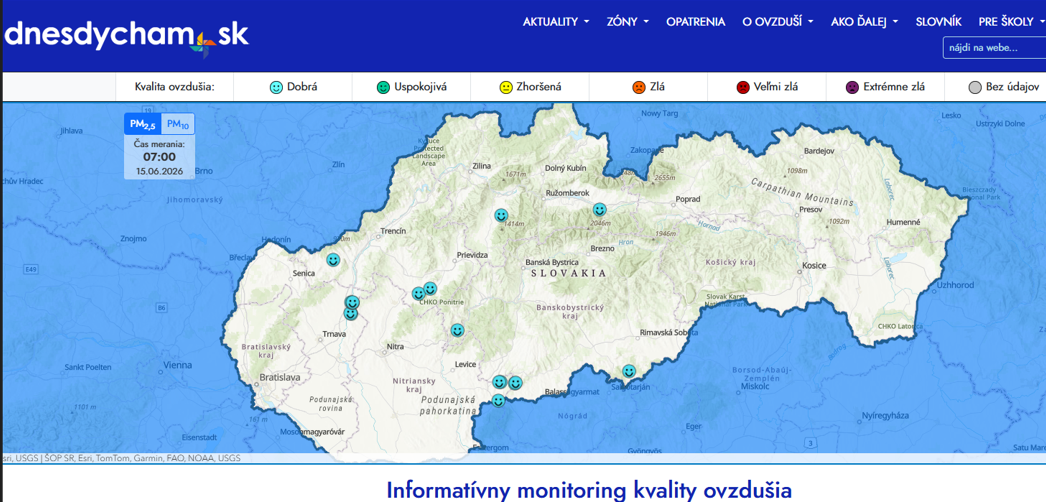This screenshot has width=1046, height=502.
Task: Click the 07:00 measurement time
Action: tap(159, 157)
